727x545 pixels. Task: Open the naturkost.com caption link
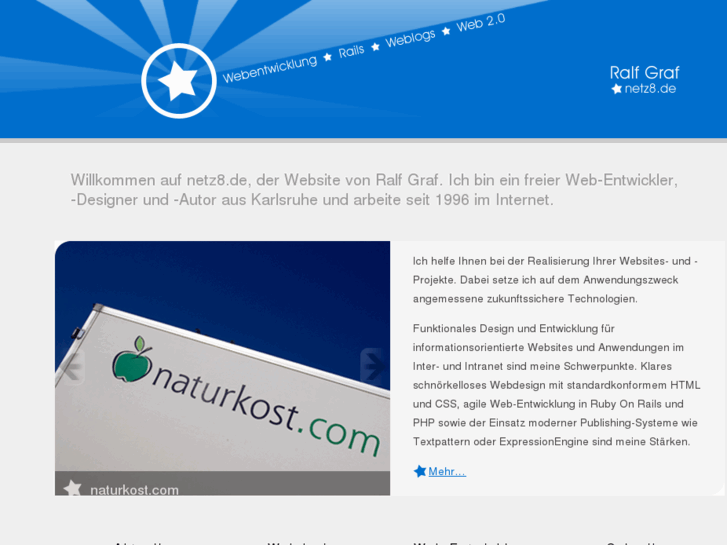pyautogui.click(x=134, y=490)
